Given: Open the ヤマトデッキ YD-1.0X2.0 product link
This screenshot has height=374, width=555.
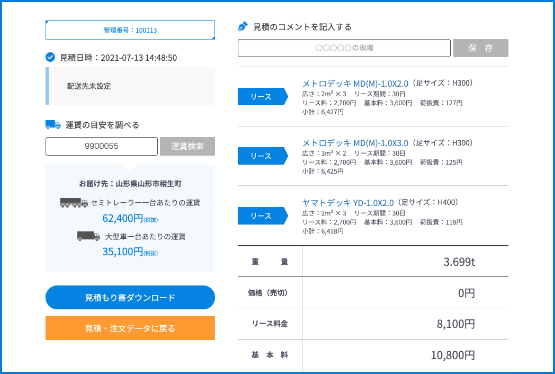Looking at the screenshot, I should (x=348, y=203).
